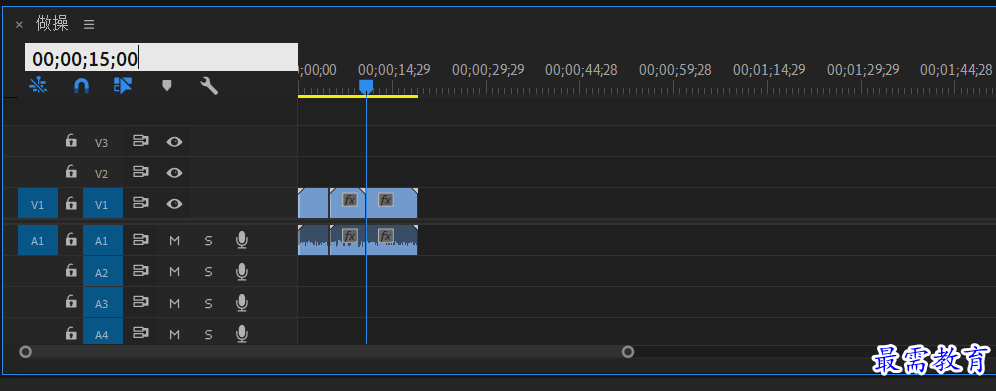Mute track A3
Image resolution: width=996 pixels, height=391 pixels.
coord(174,303)
